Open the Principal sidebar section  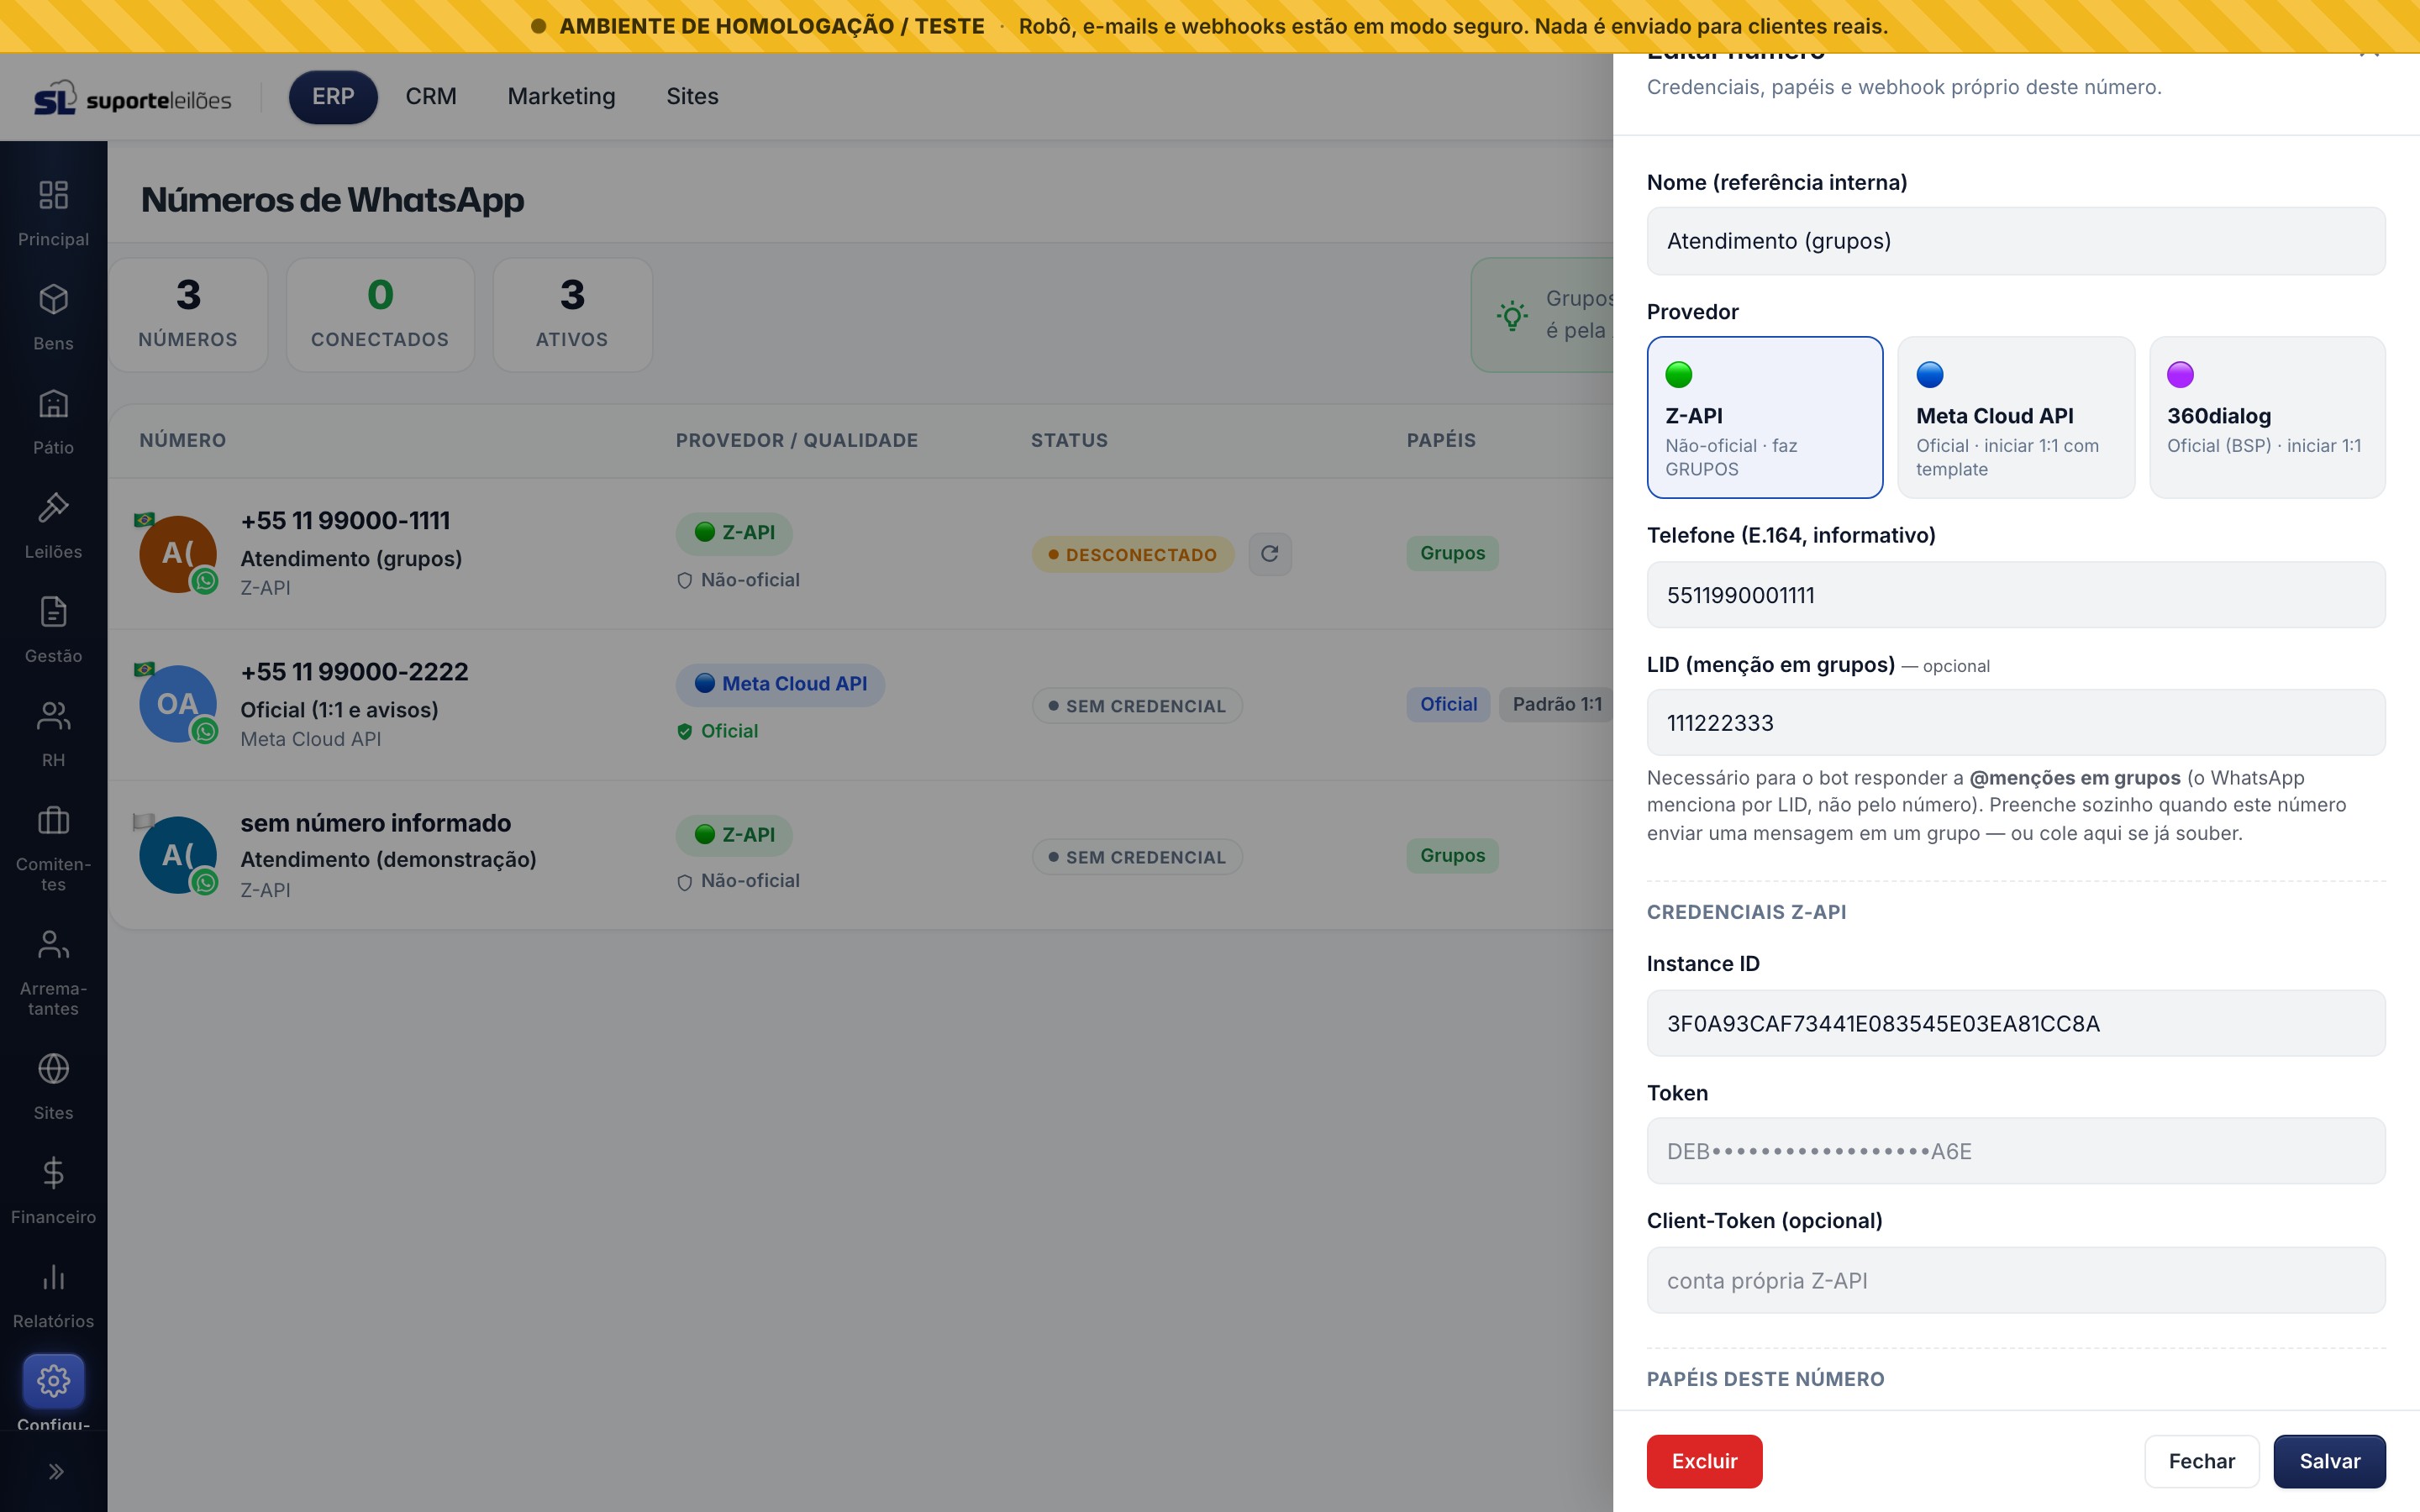coord(53,213)
